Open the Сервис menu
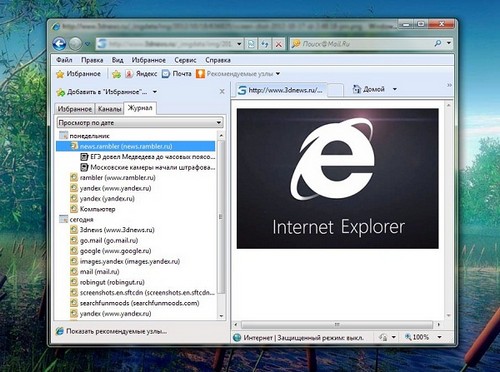 pos(185,60)
